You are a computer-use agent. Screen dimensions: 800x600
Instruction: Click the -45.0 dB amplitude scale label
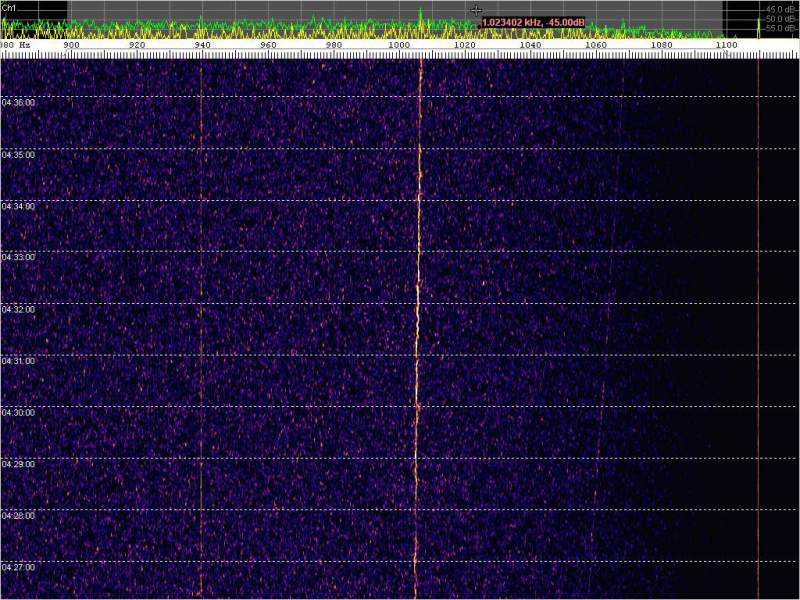point(780,9)
